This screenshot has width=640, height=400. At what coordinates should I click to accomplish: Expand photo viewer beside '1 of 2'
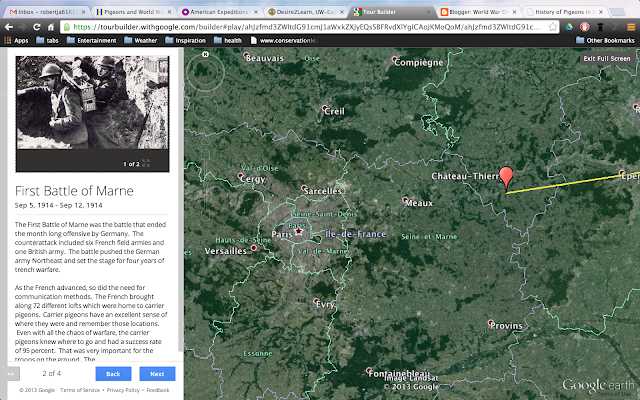click(146, 163)
